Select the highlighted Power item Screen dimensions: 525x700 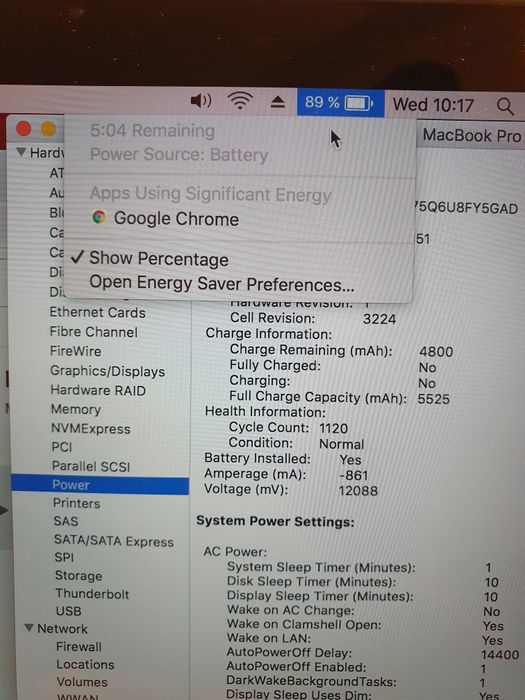pos(100,485)
